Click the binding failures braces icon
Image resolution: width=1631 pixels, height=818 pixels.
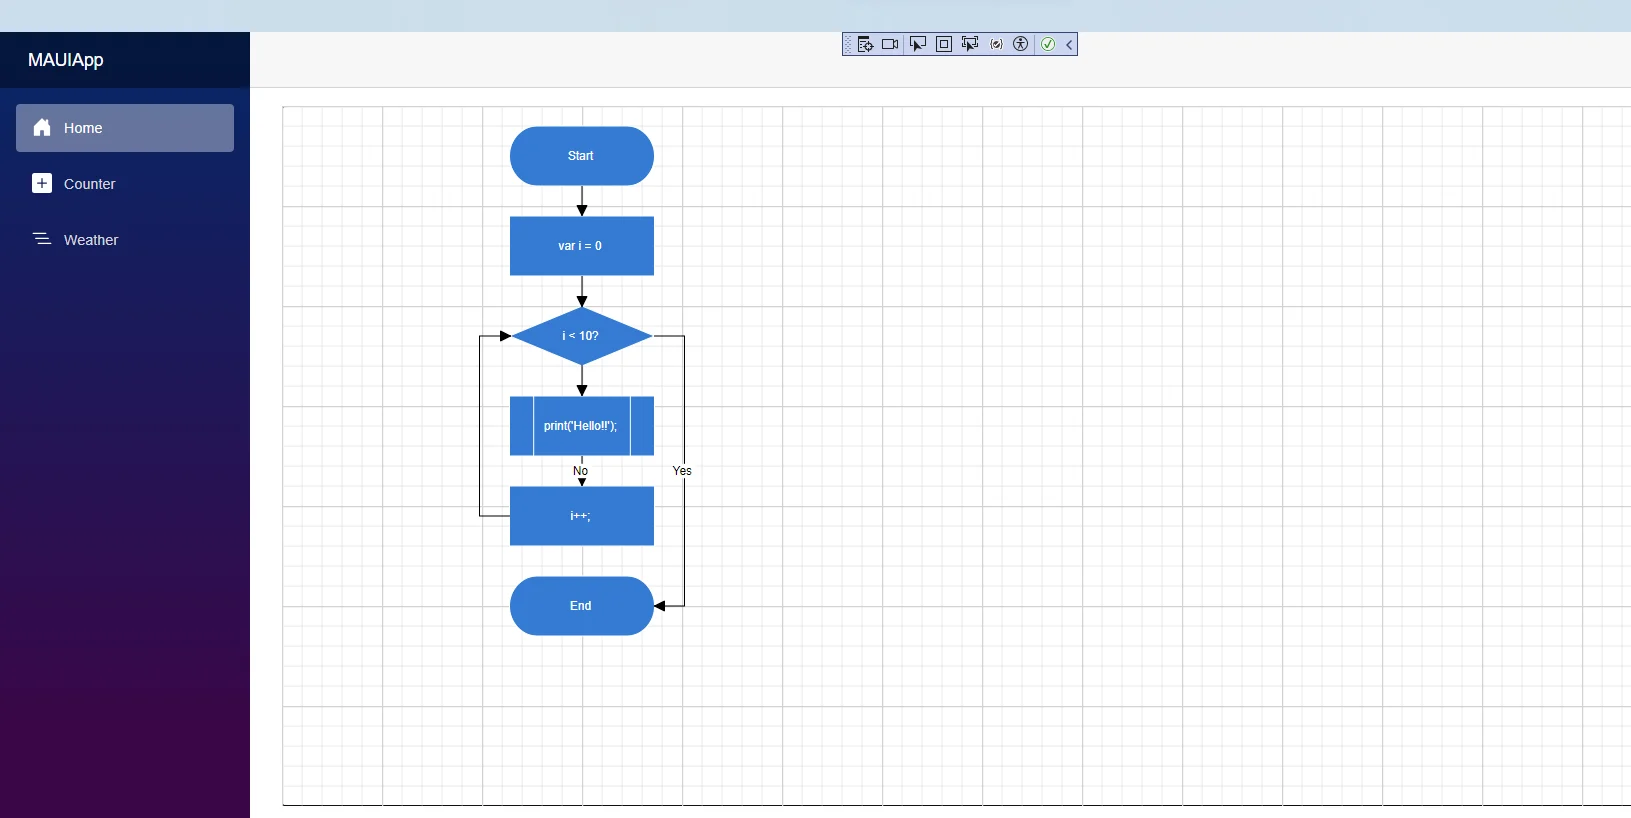coord(996,44)
